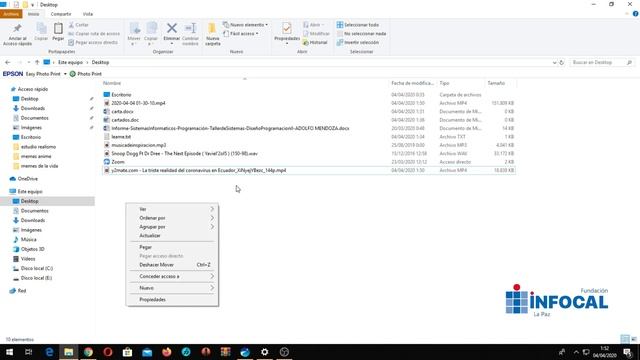The image size is (640, 360).
Task: Open Nuevo elemento dropdown
Action: coord(246,25)
